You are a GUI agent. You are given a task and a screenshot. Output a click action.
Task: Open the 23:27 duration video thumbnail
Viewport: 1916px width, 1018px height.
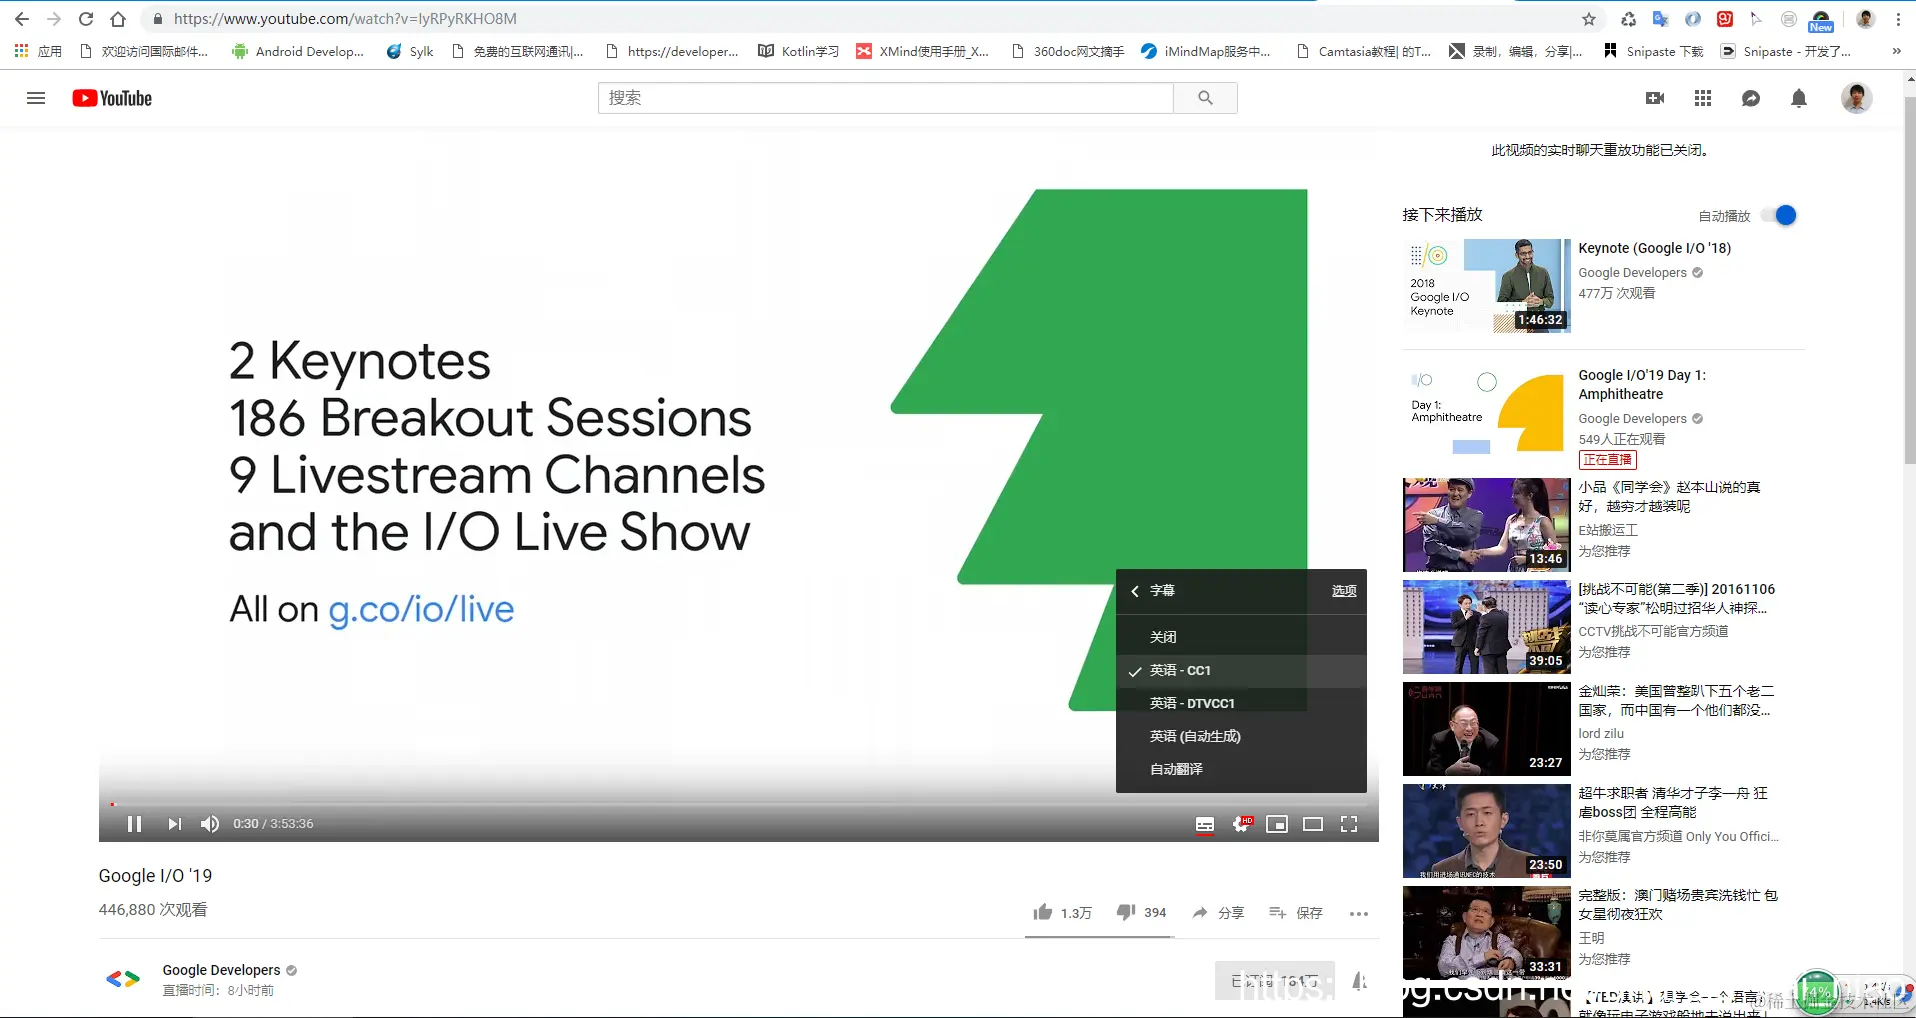pyautogui.click(x=1486, y=729)
